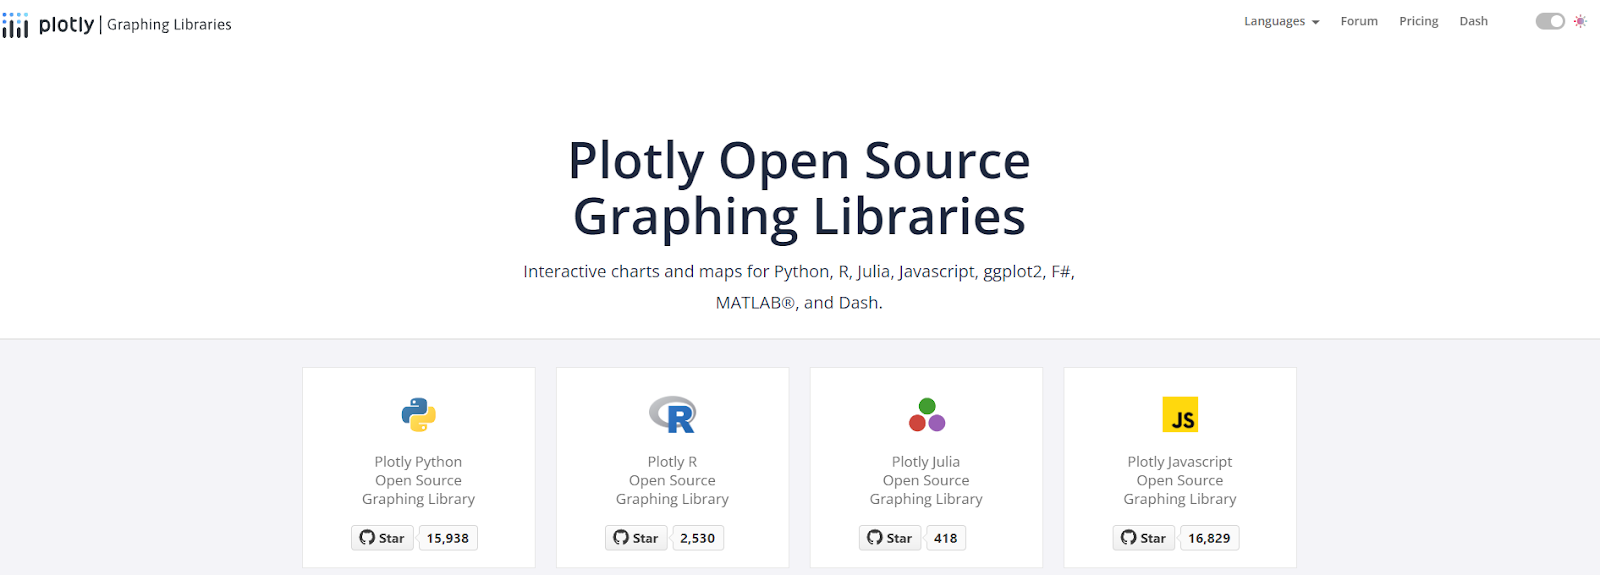Click the Graphing Libraries header text
The image size is (1600, 575).
169,25
